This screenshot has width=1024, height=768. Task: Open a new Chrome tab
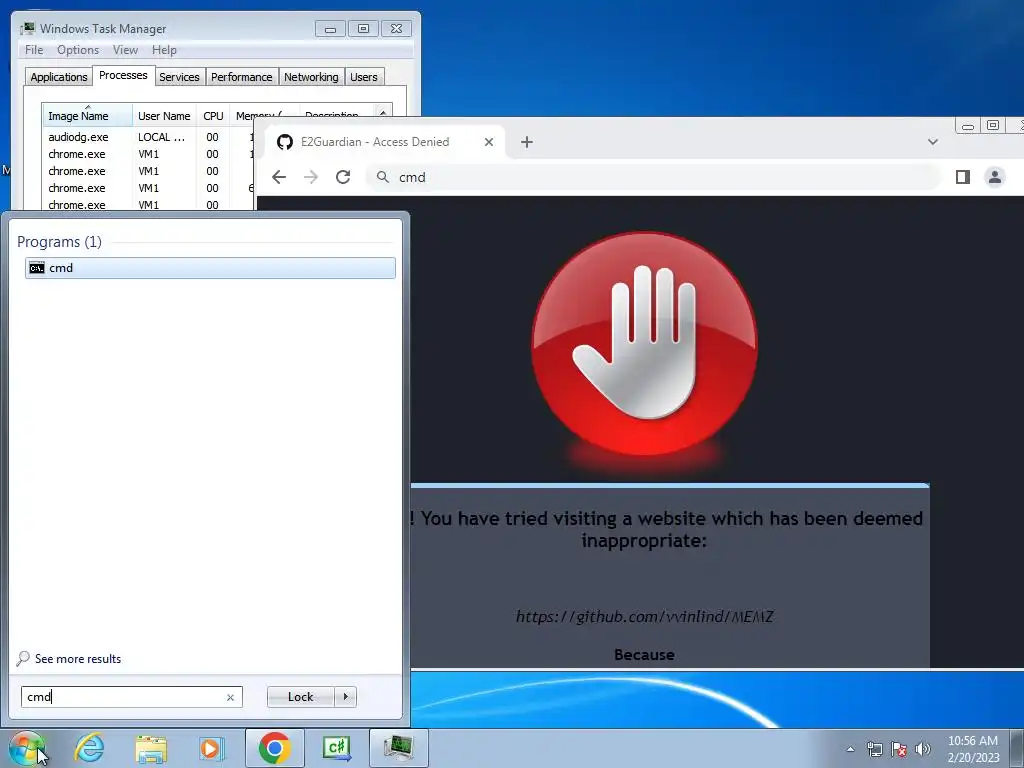[527, 142]
